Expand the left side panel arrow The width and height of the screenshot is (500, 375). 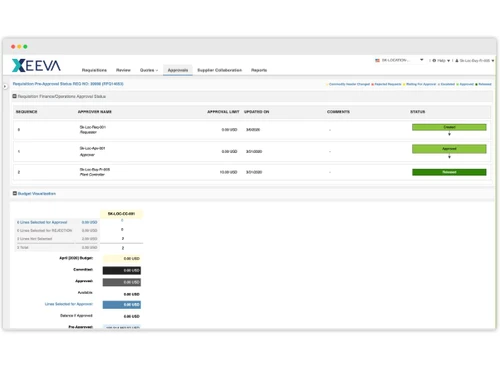click(x=5, y=86)
